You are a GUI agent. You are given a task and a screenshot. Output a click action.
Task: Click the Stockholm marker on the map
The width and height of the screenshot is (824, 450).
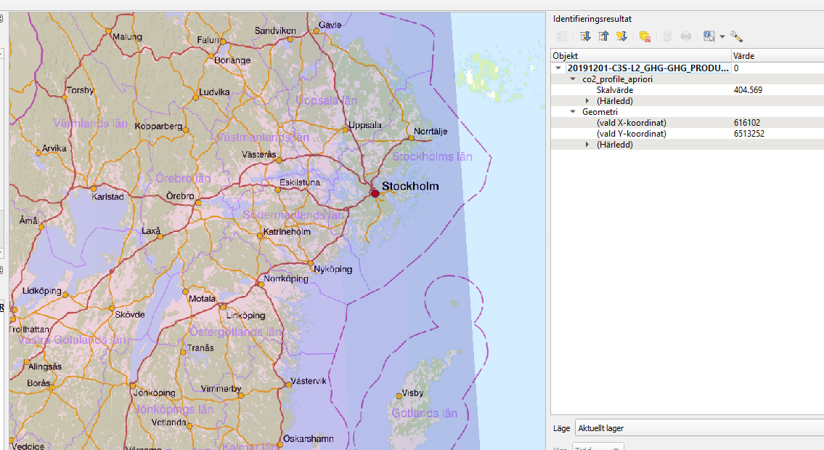point(376,191)
